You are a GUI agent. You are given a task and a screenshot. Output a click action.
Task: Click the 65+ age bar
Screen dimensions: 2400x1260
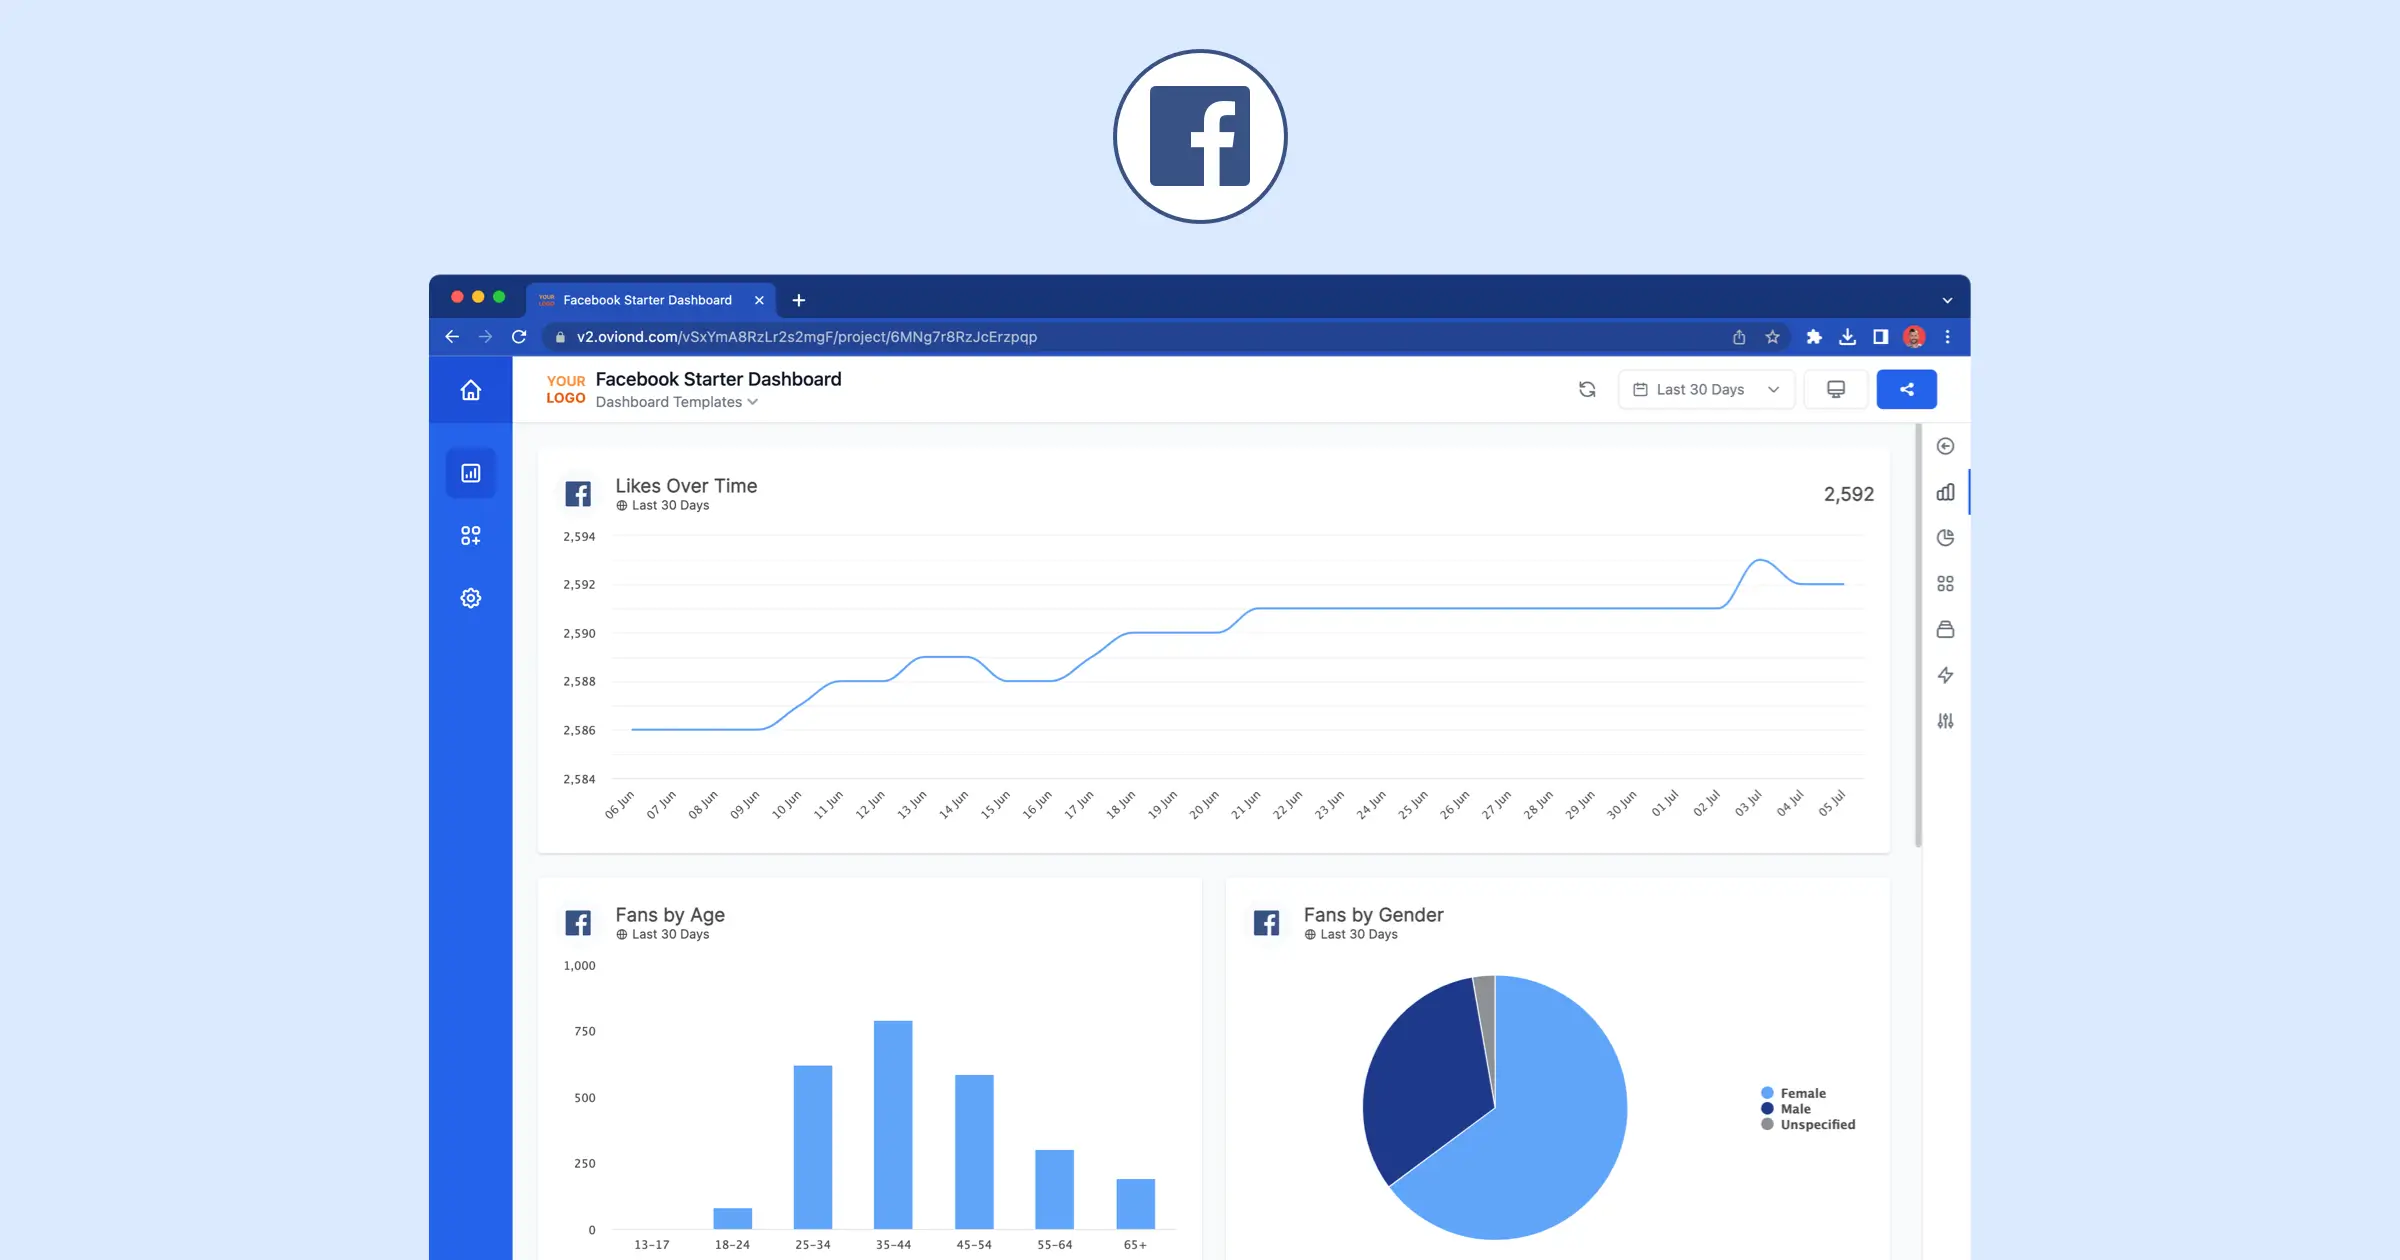pos(1135,1204)
